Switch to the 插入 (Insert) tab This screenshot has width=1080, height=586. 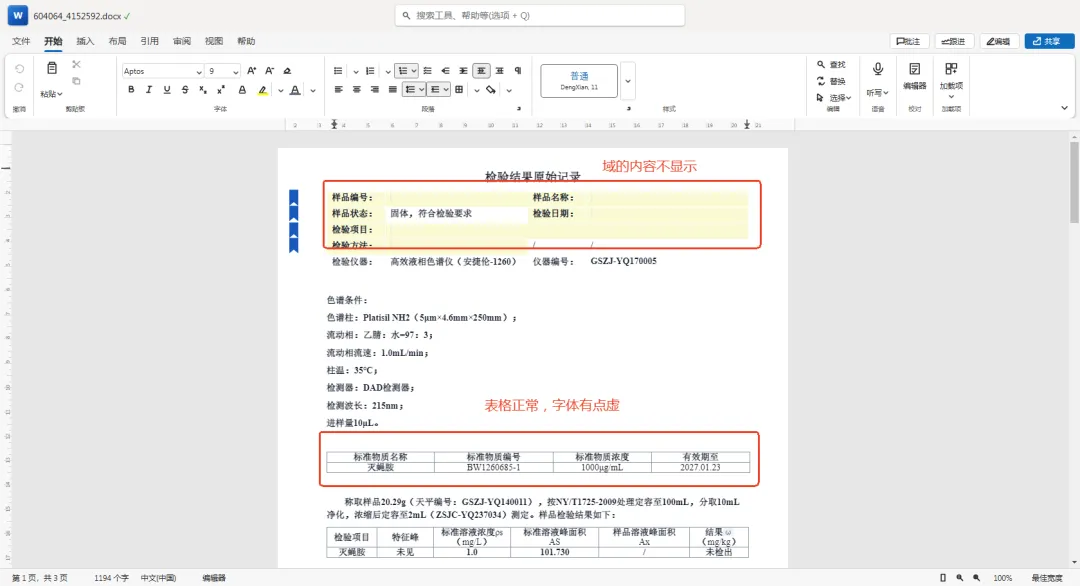(x=85, y=41)
